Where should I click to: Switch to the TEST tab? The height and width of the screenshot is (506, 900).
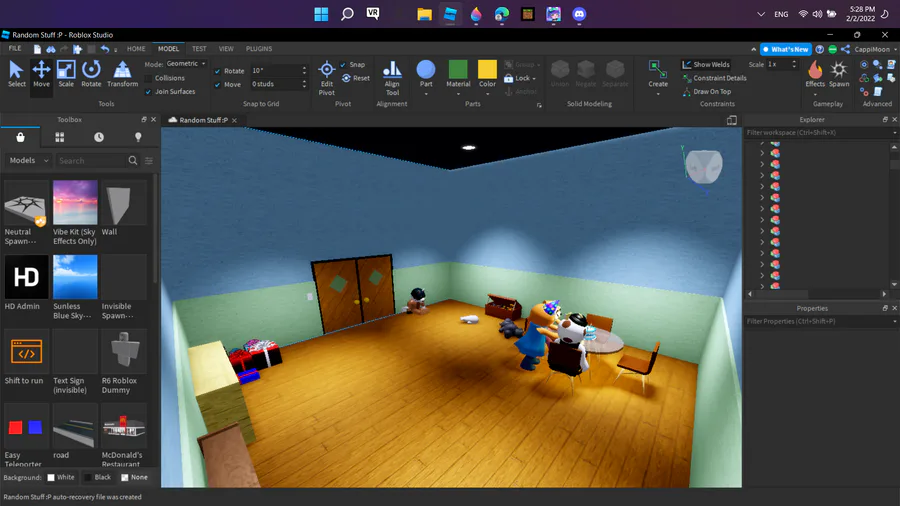[x=199, y=49]
